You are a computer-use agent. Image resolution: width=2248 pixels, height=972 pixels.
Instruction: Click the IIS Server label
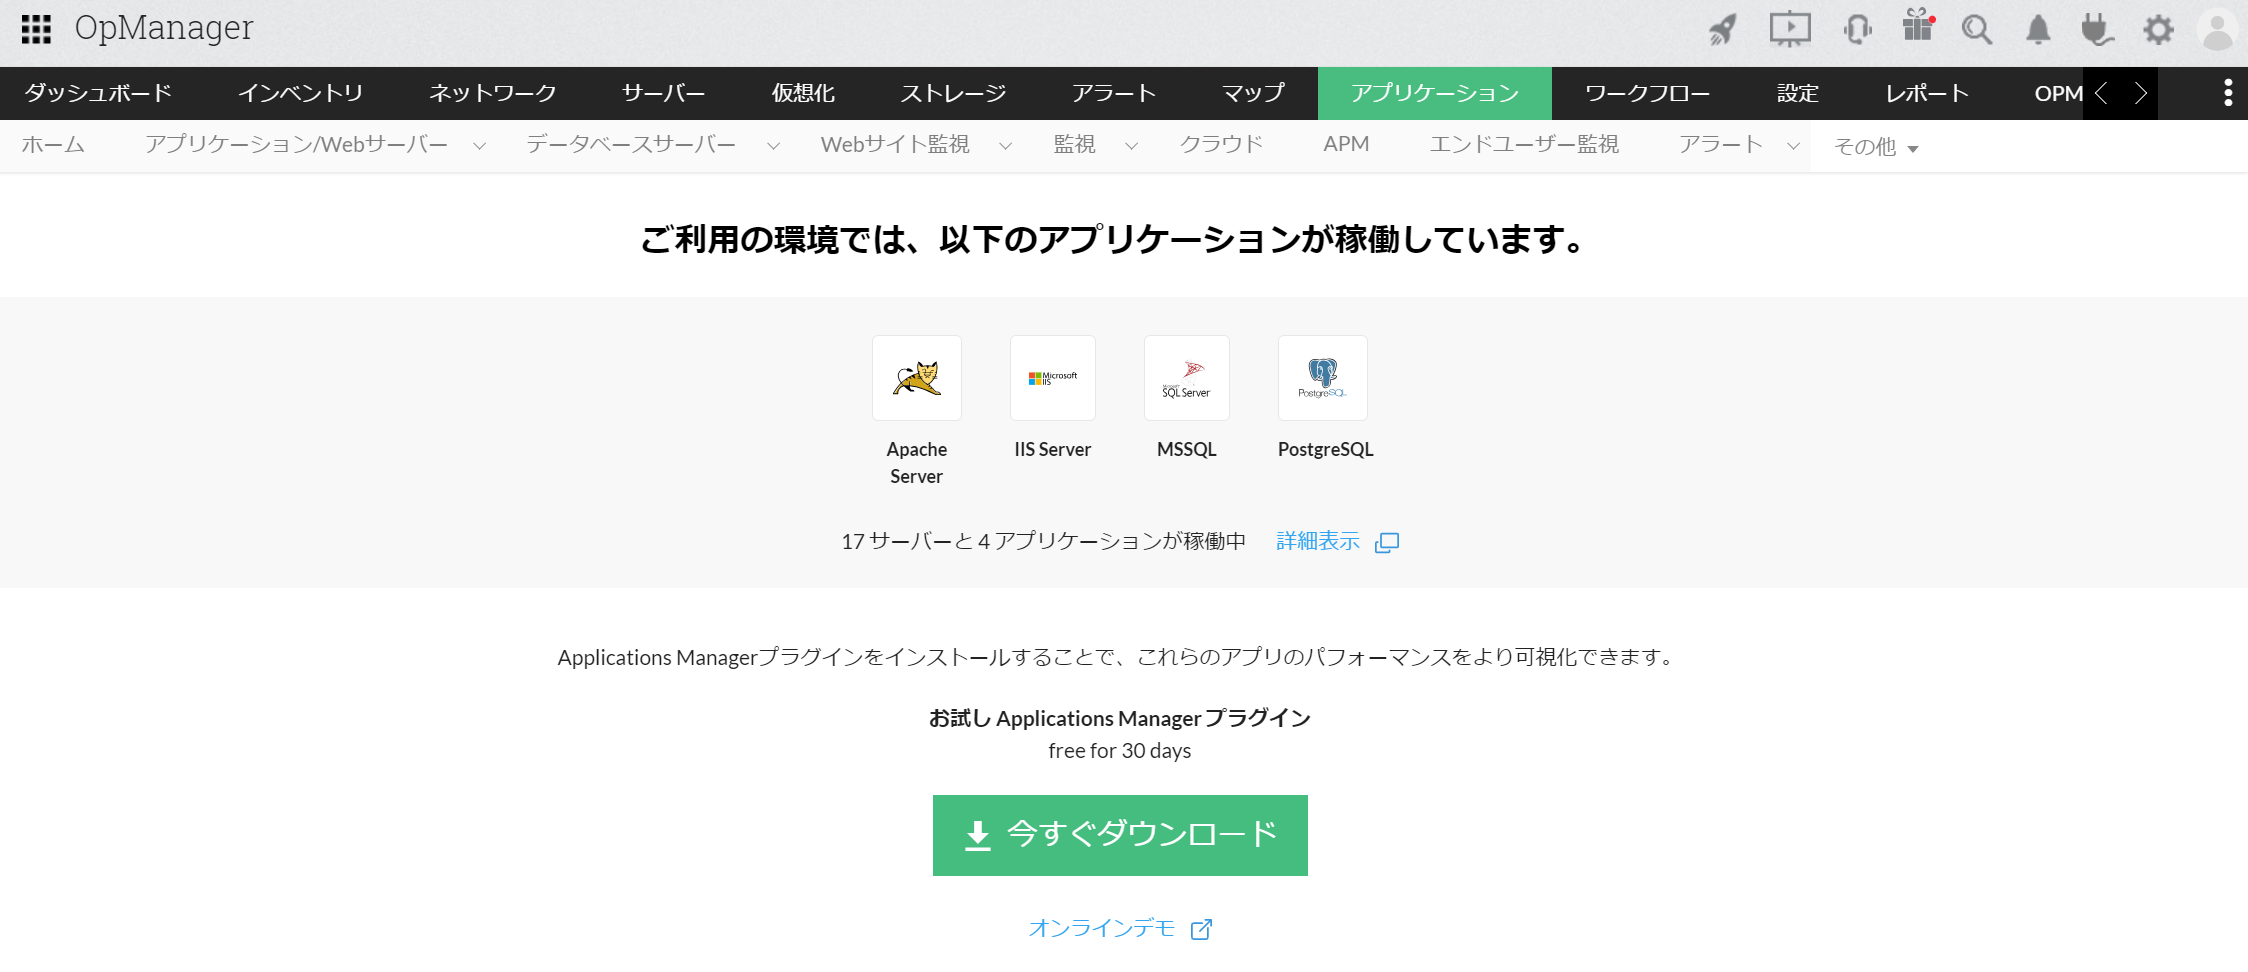tap(1053, 450)
